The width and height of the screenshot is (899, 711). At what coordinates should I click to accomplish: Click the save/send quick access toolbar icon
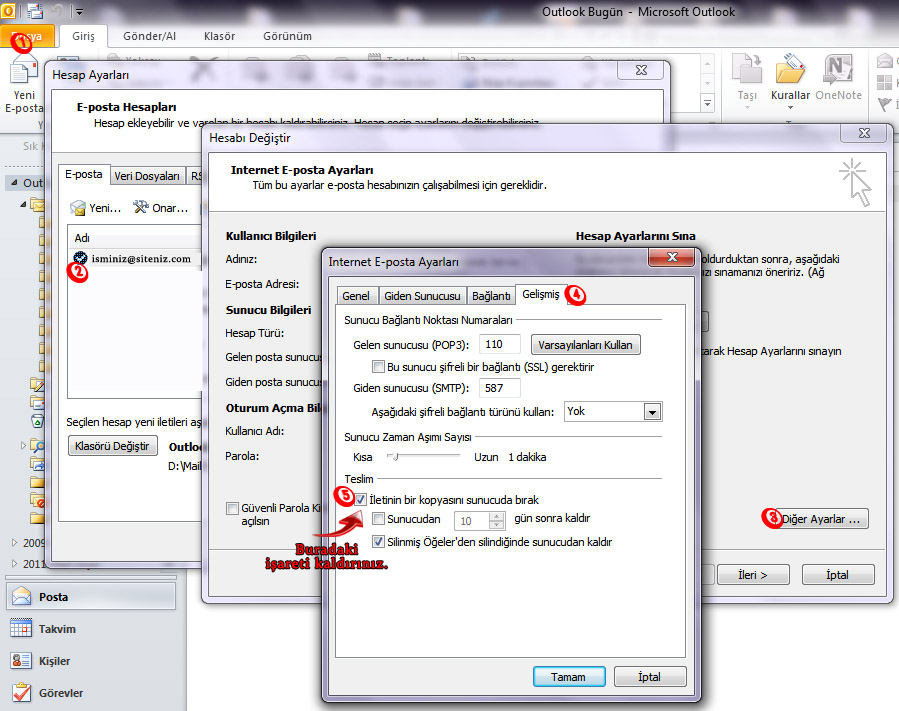click(36, 11)
